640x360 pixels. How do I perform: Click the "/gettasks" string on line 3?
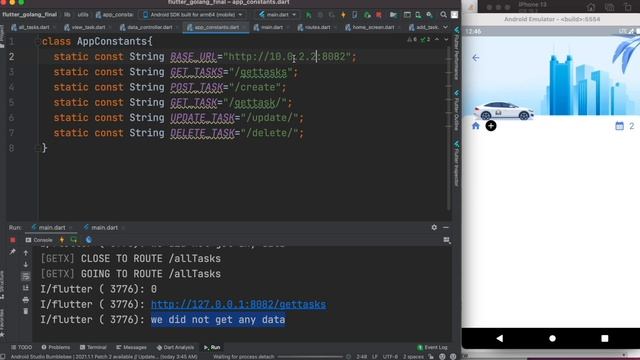260,72
